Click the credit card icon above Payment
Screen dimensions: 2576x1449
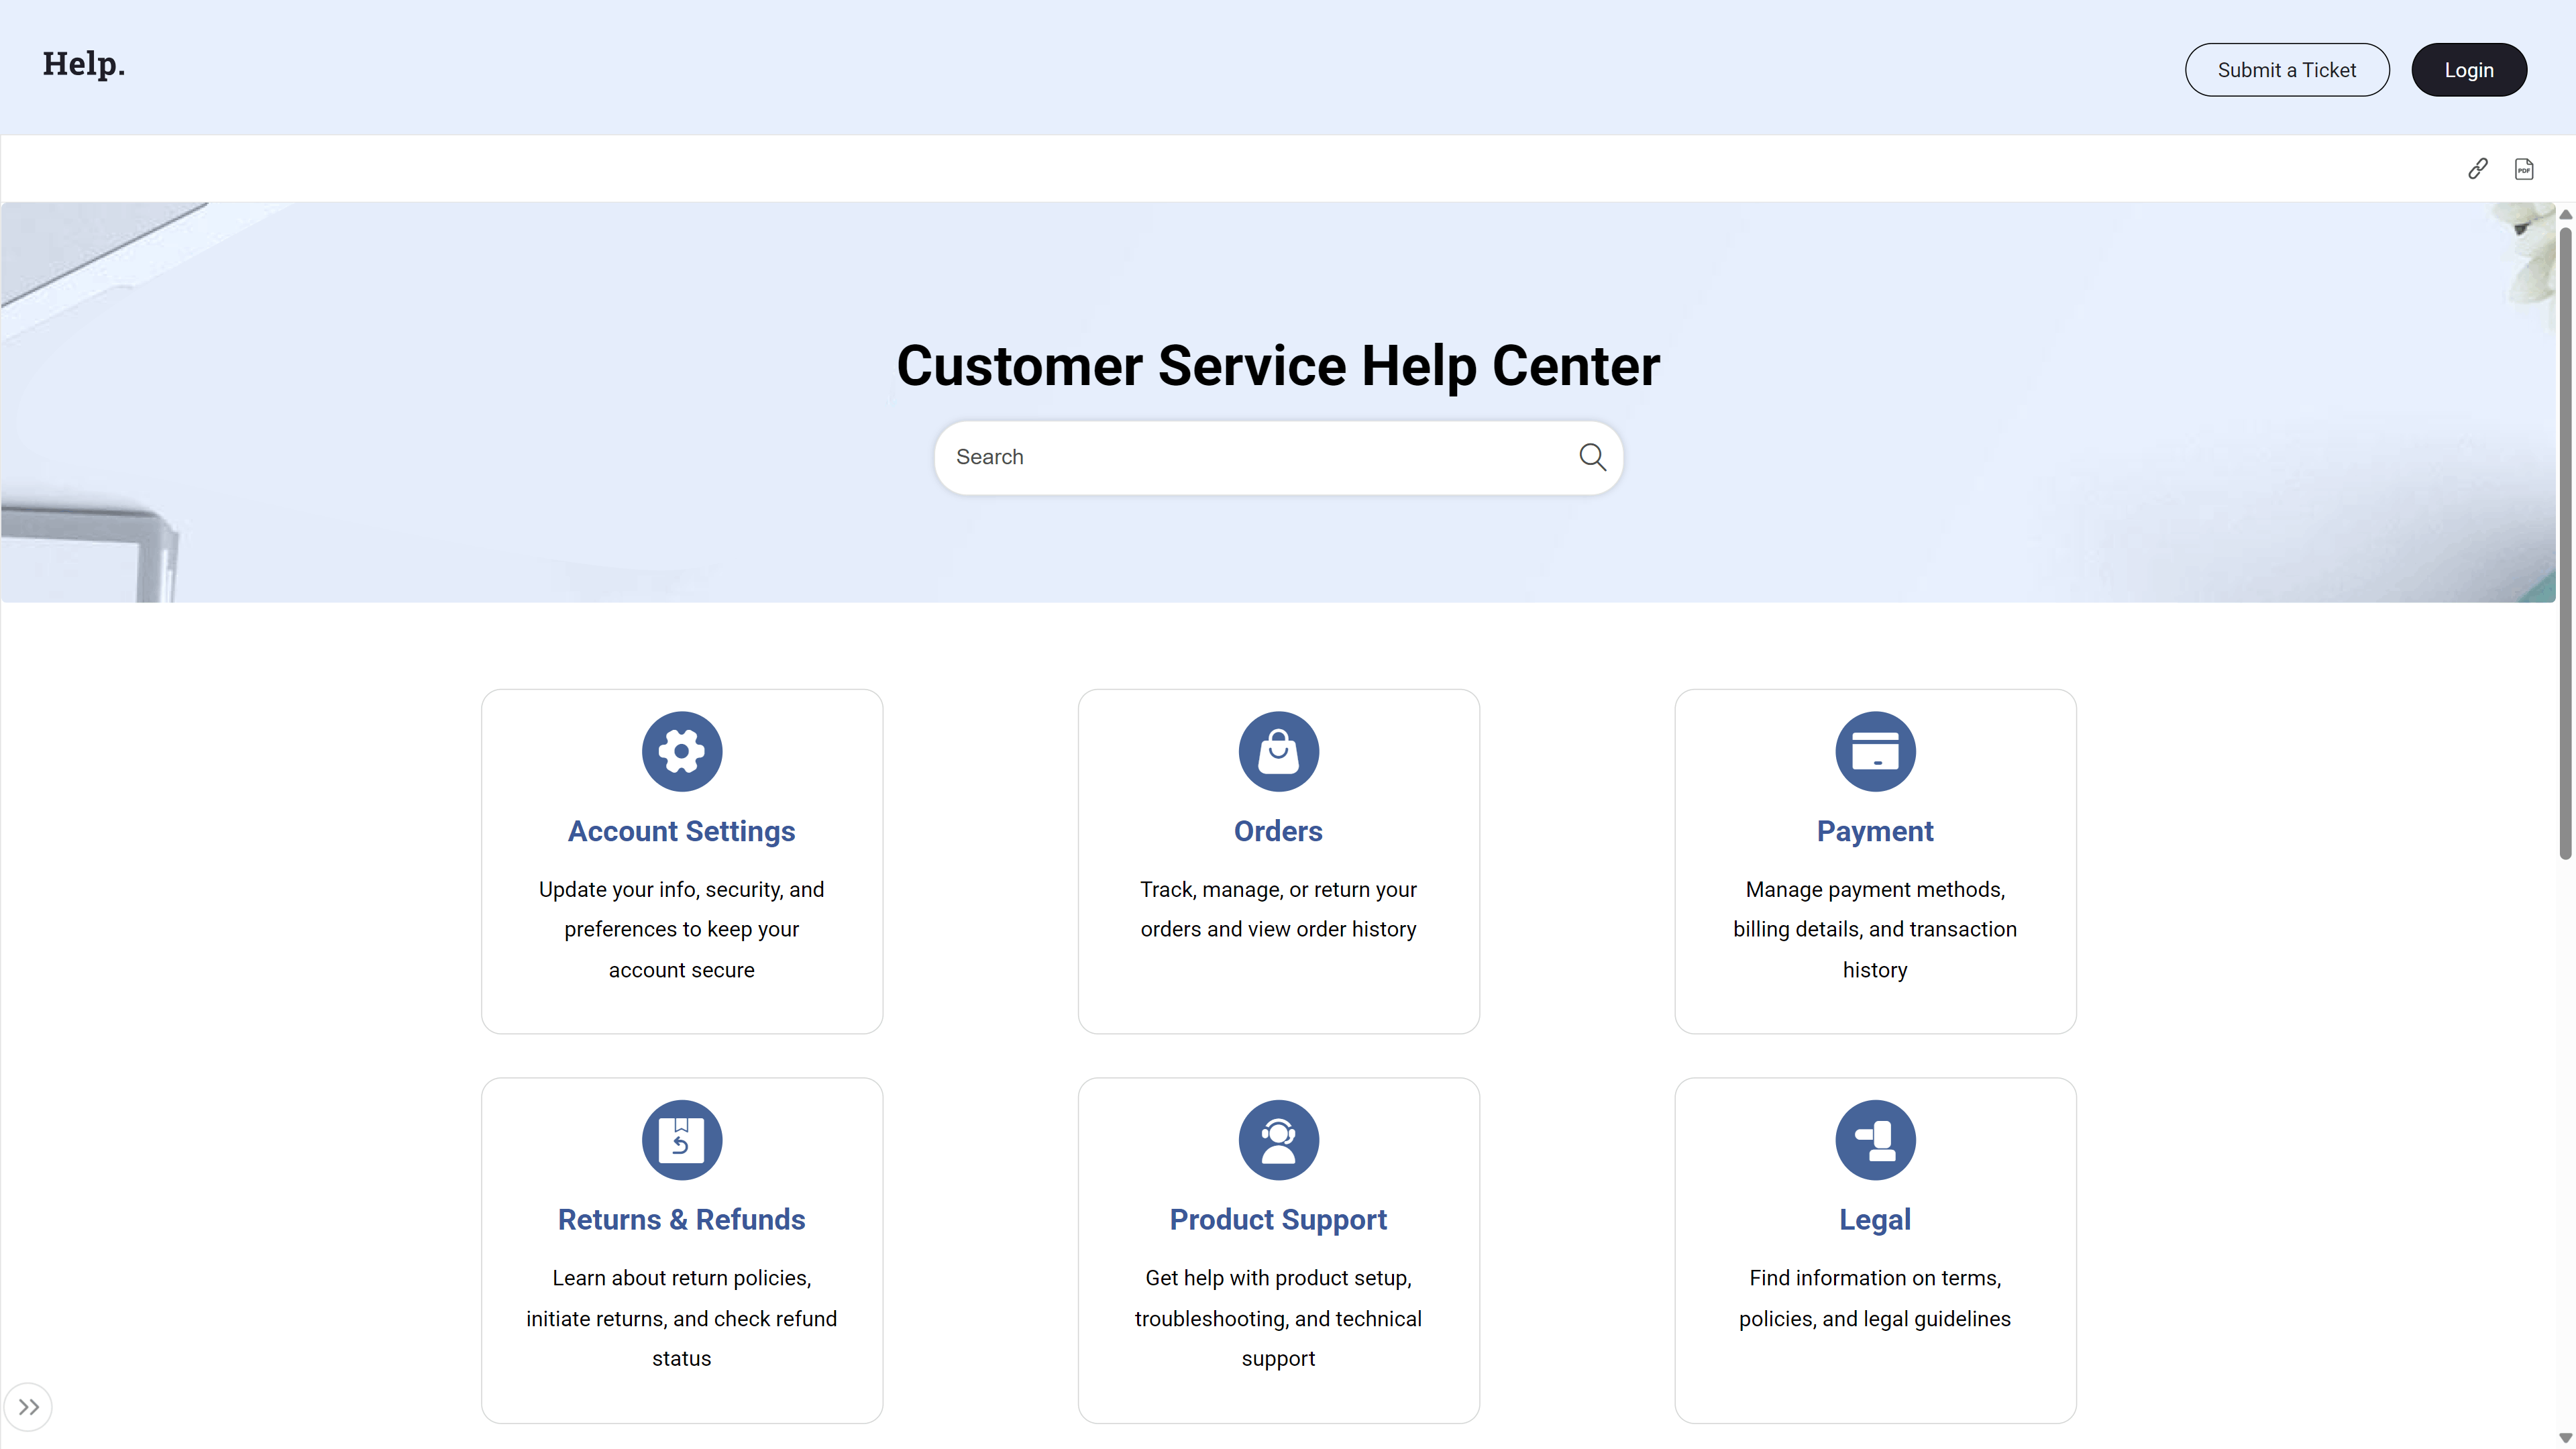pos(1875,751)
